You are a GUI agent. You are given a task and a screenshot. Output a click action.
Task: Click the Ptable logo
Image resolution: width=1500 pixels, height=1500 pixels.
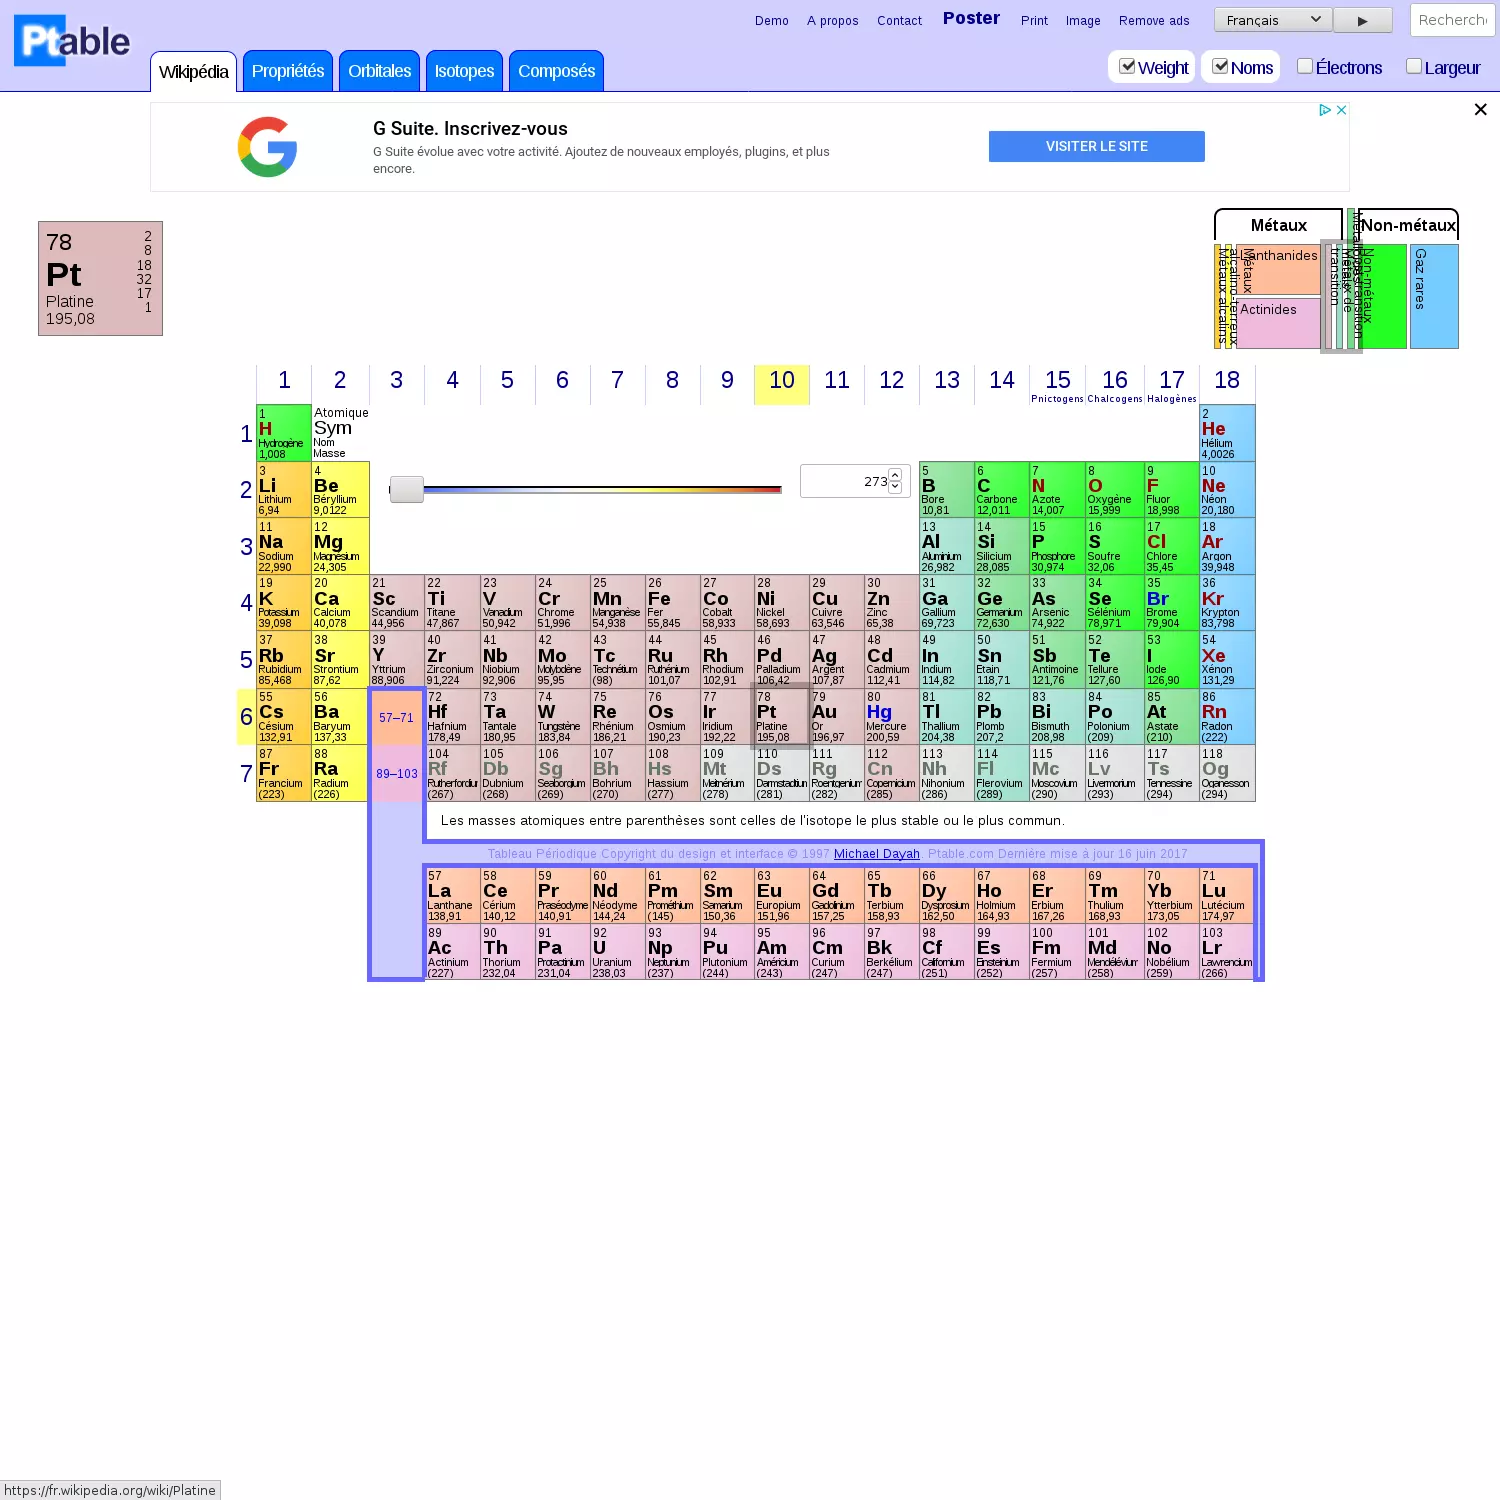click(x=72, y=41)
